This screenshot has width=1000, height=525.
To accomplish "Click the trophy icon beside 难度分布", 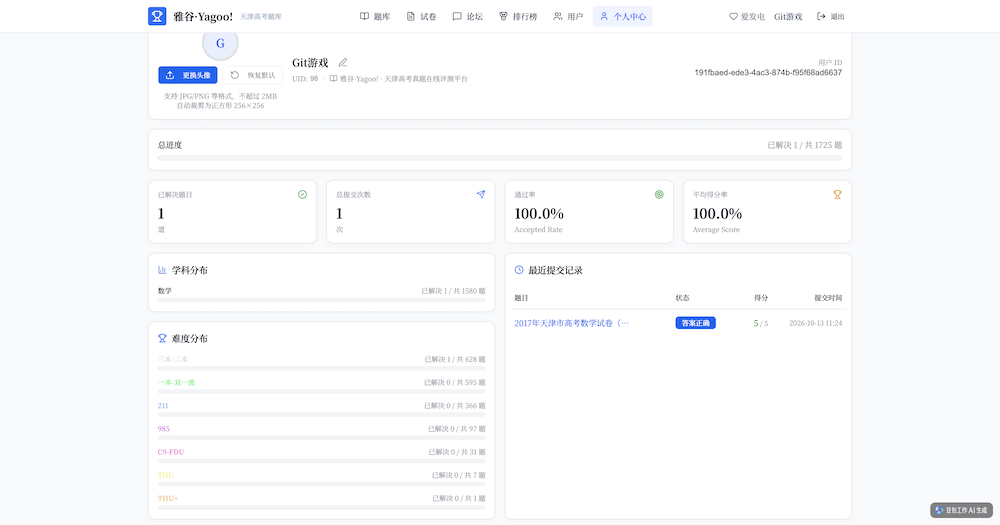I will pyautogui.click(x=162, y=338).
